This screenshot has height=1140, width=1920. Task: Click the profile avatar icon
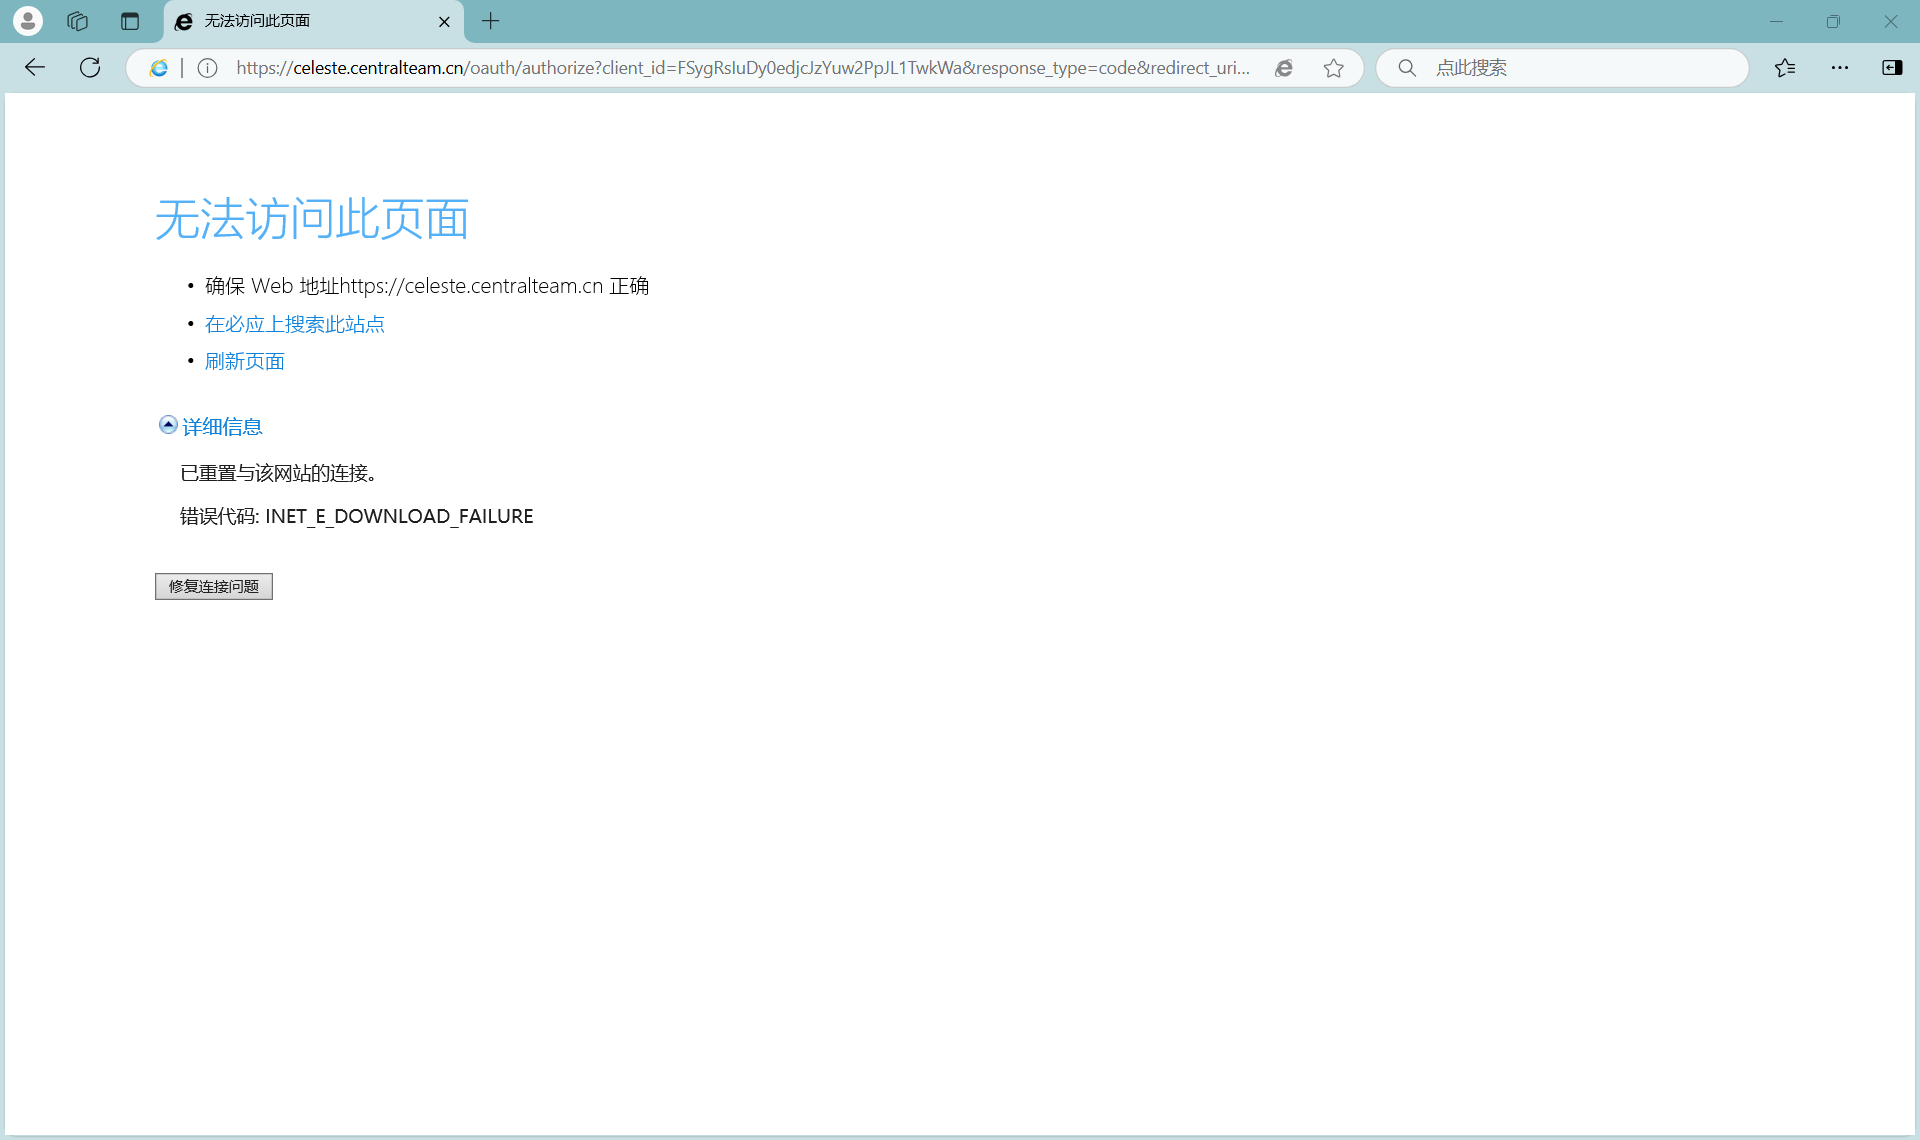[28, 21]
